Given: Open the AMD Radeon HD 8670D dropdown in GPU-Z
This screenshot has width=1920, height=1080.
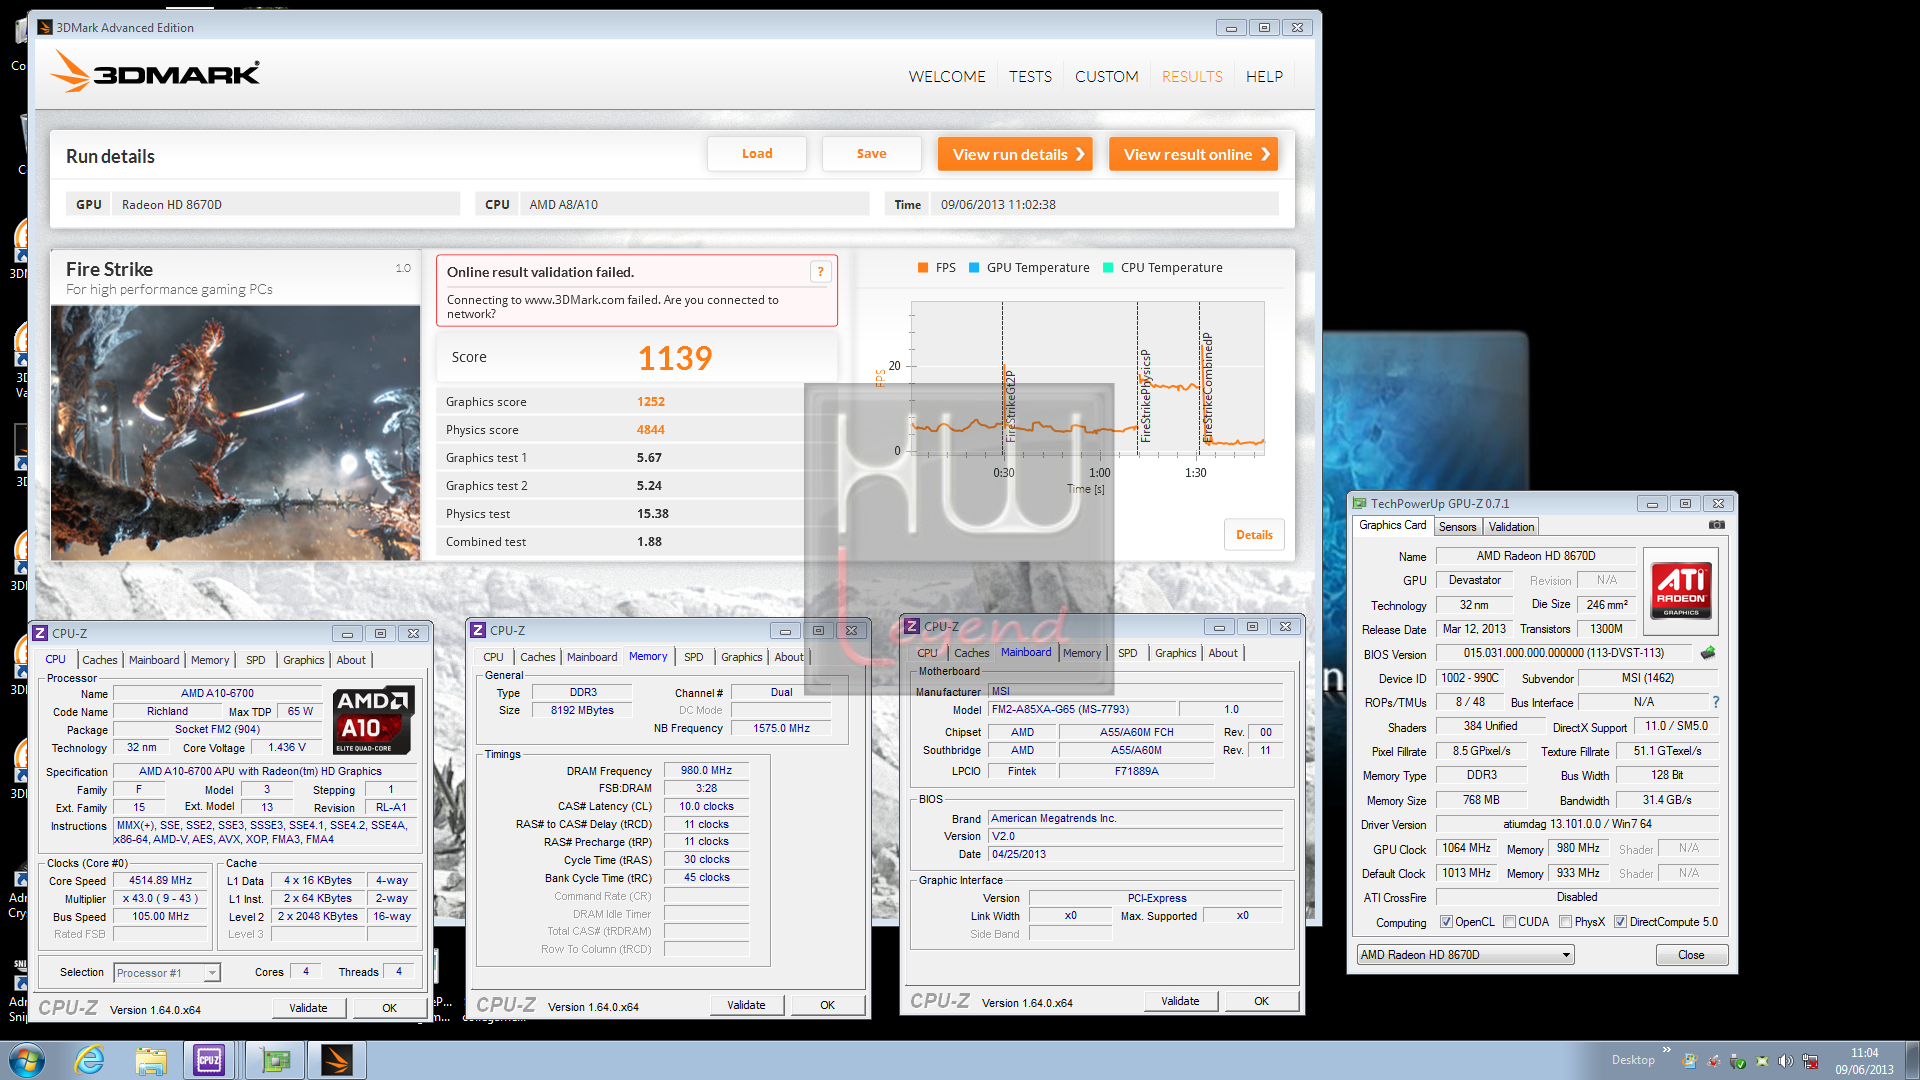Looking at the screenshot, I should coord(1466,955).
